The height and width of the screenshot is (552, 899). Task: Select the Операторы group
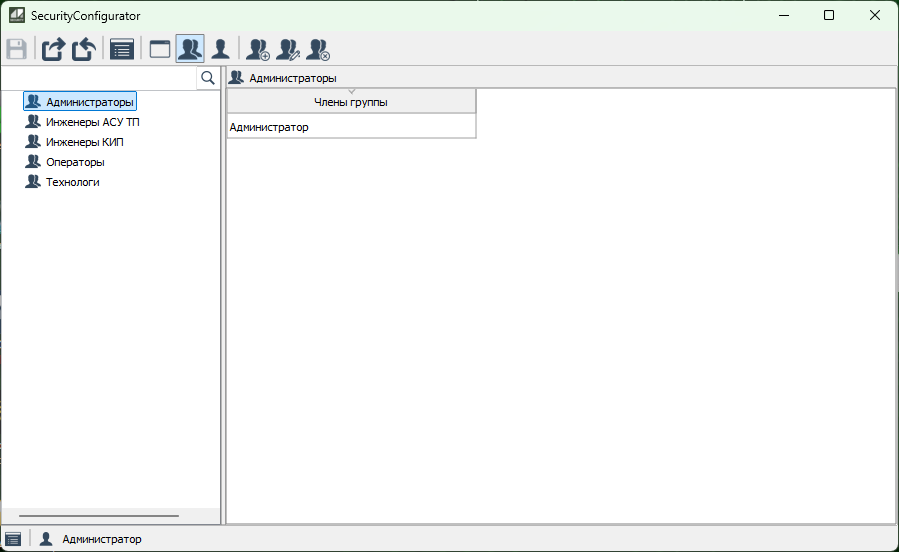pos(75,162)
